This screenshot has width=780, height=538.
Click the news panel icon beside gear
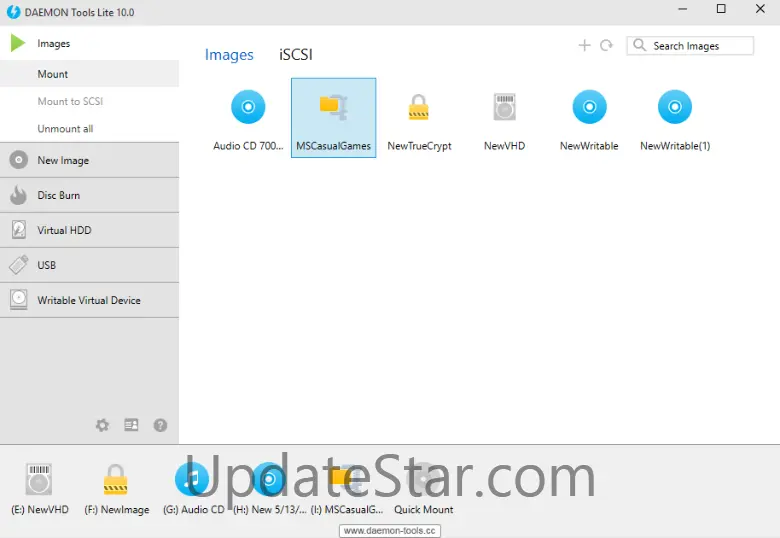coord(131,425)
